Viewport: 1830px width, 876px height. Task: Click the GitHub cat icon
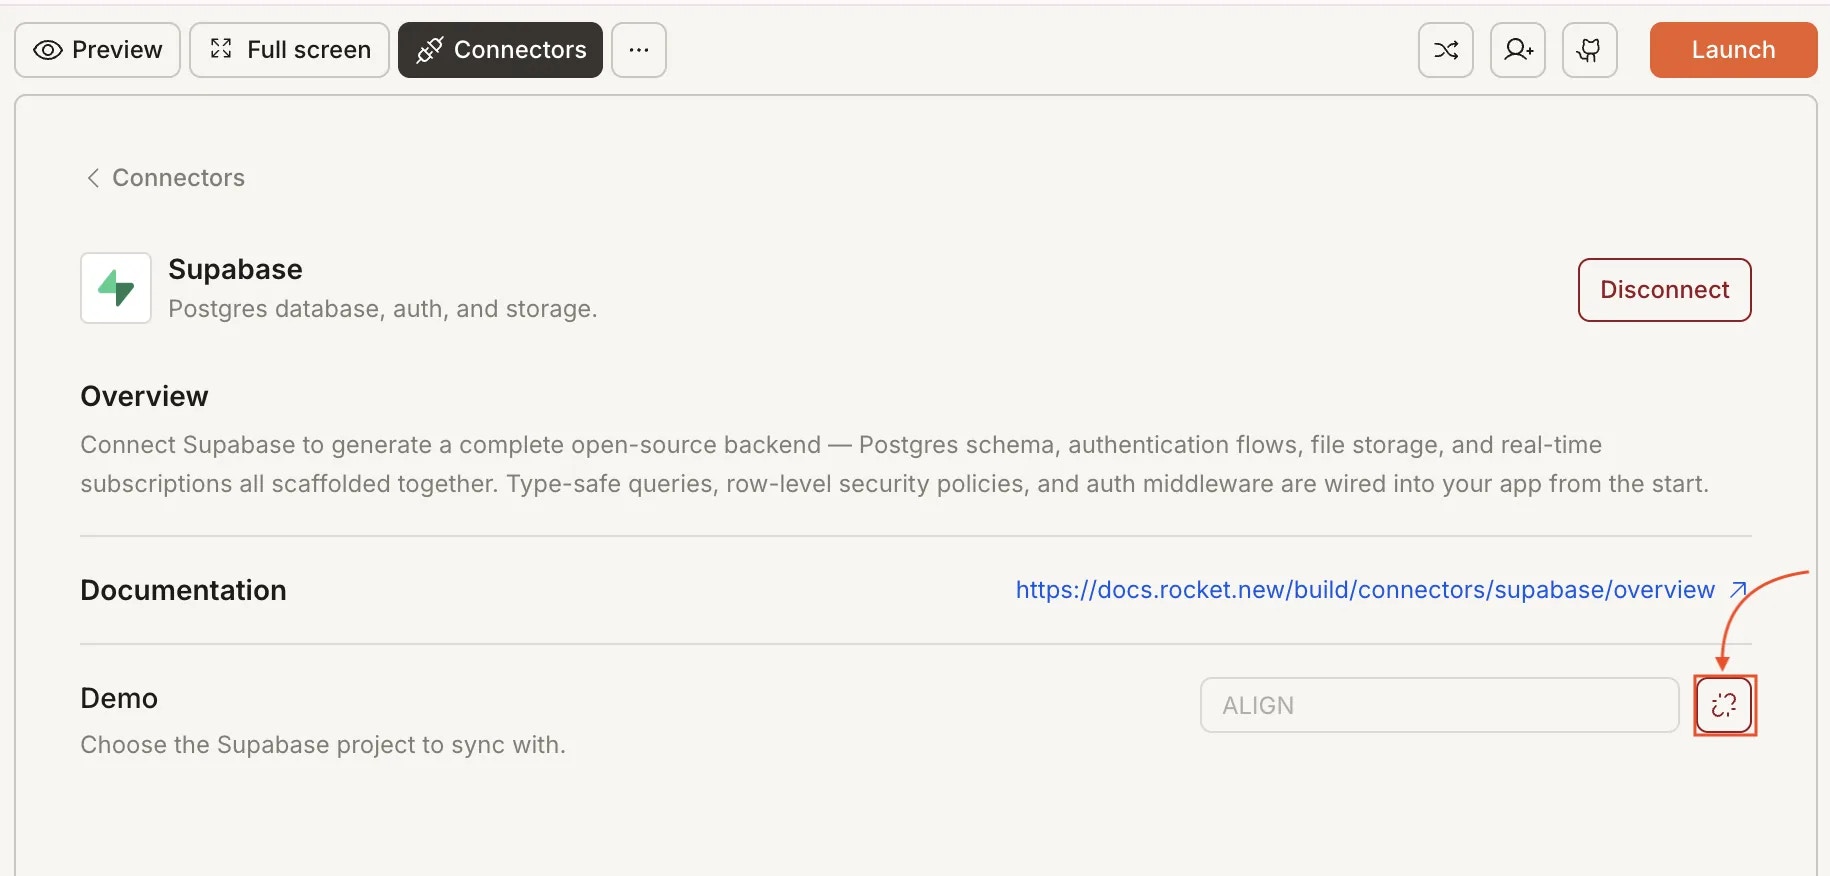coord(1589,50)
